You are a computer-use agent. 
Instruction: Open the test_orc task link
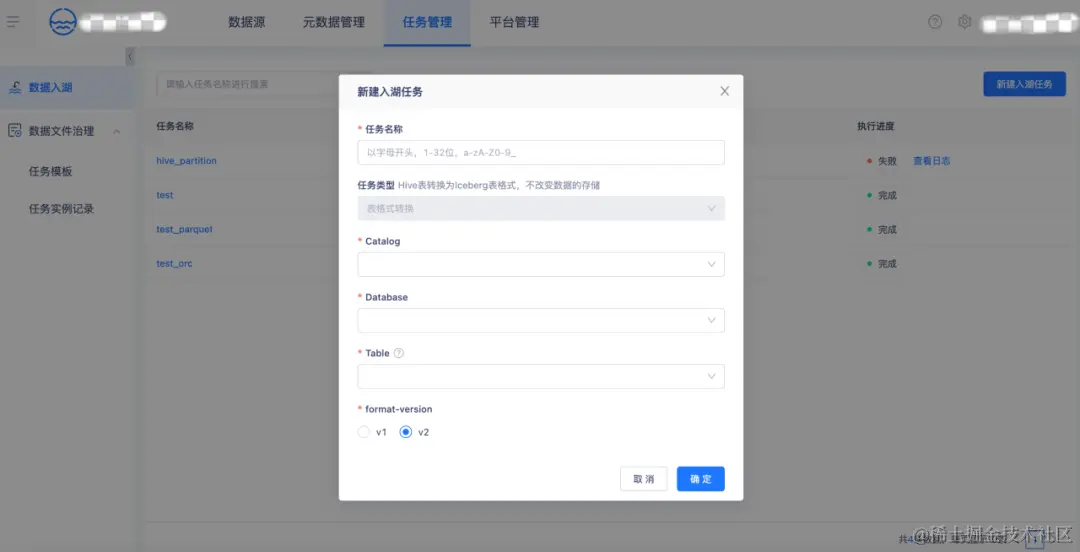pyautogui.click(x=174, y=263)
